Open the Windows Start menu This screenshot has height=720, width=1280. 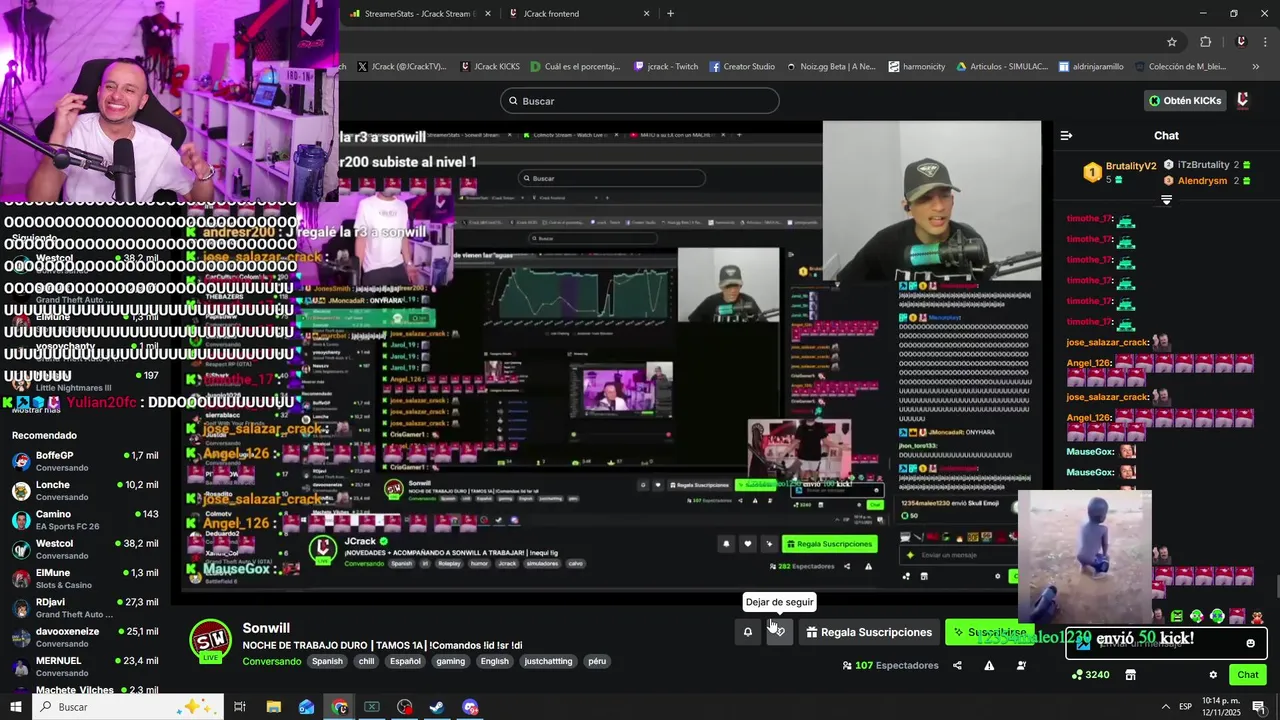click(x=16, y=707)
